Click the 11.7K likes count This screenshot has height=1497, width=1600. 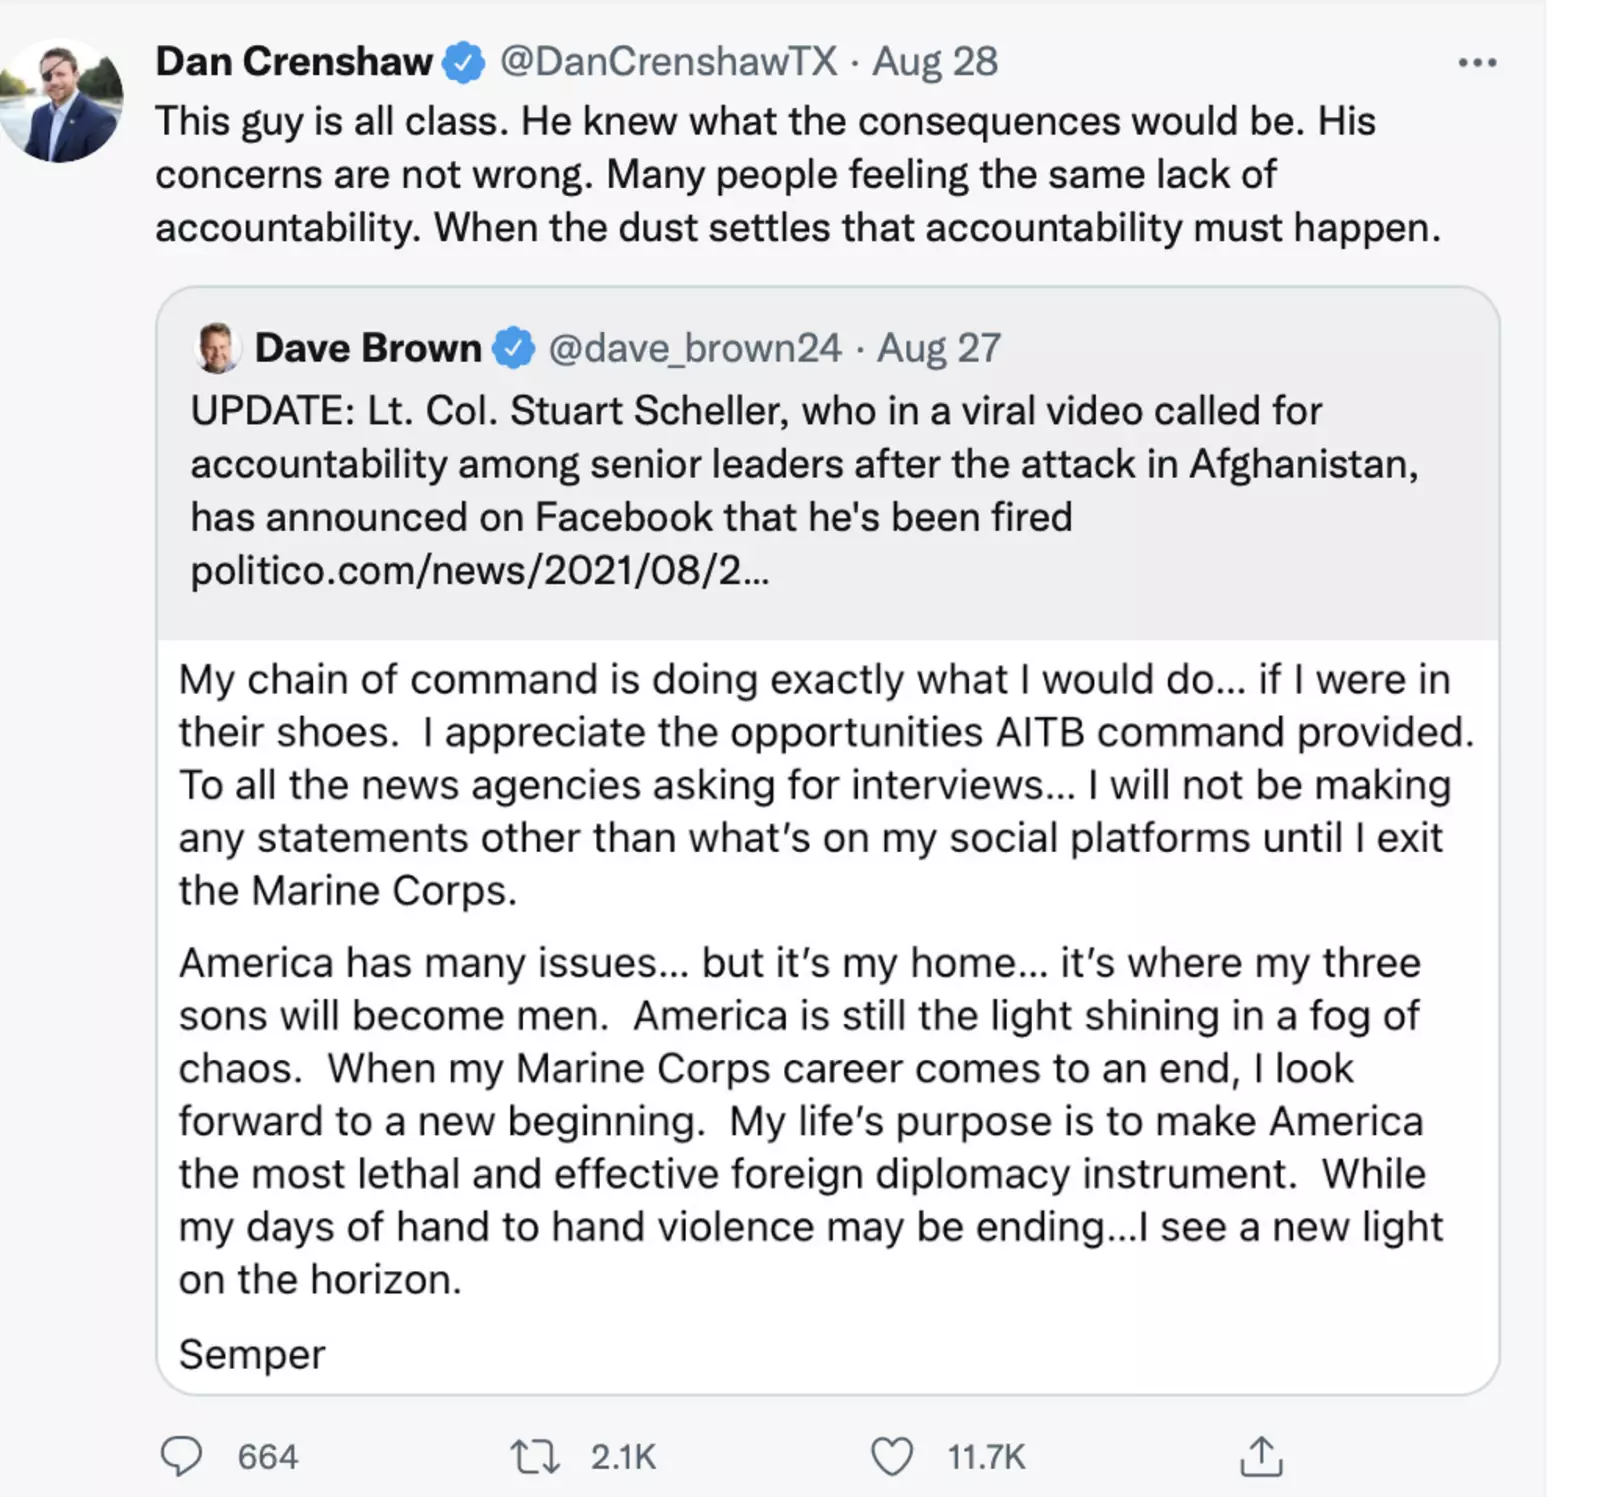[986, 1457]
